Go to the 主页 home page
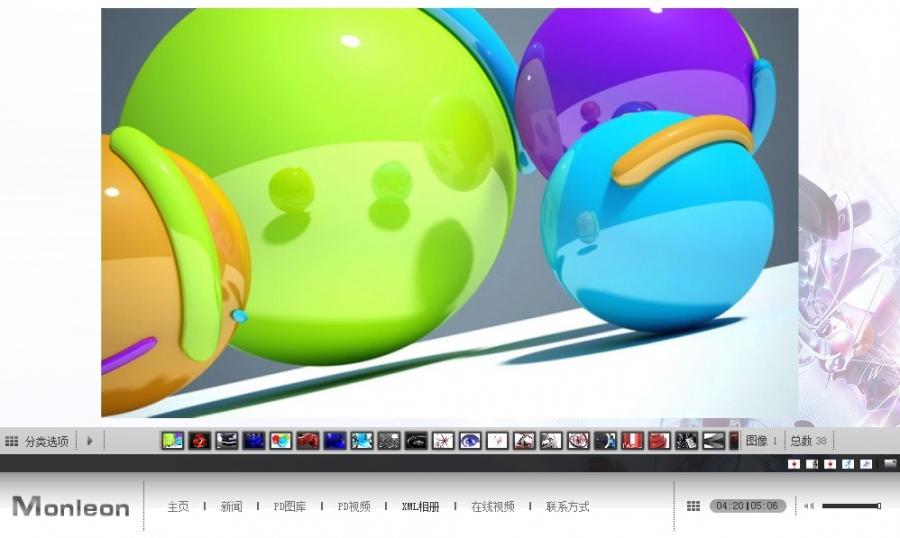The height and width of the screenshot is (538, 900). 178,506
